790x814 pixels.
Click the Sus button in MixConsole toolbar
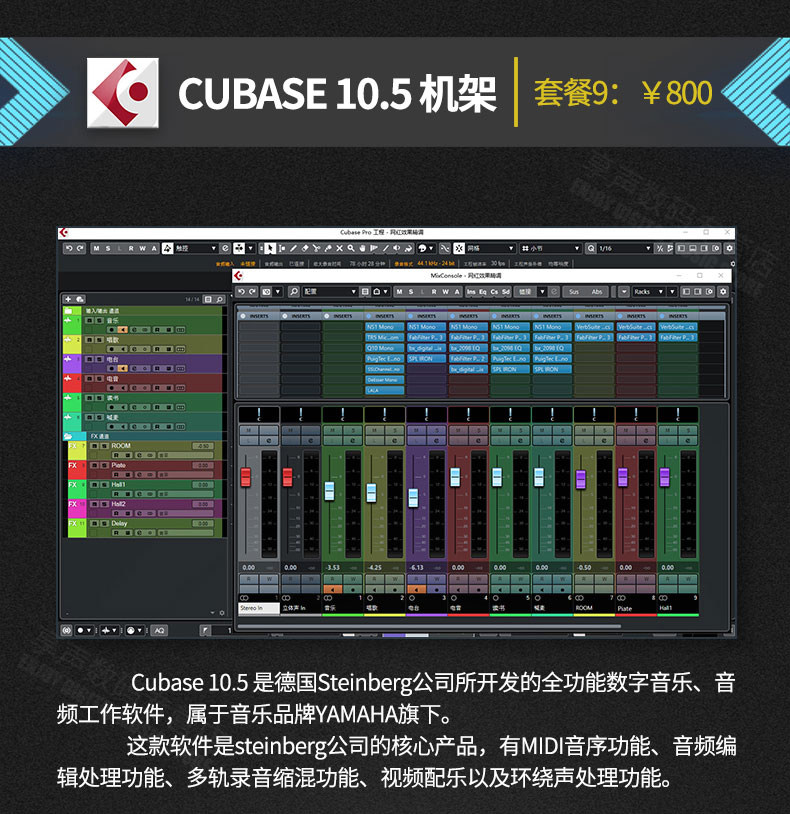click(x=574, y=292)
